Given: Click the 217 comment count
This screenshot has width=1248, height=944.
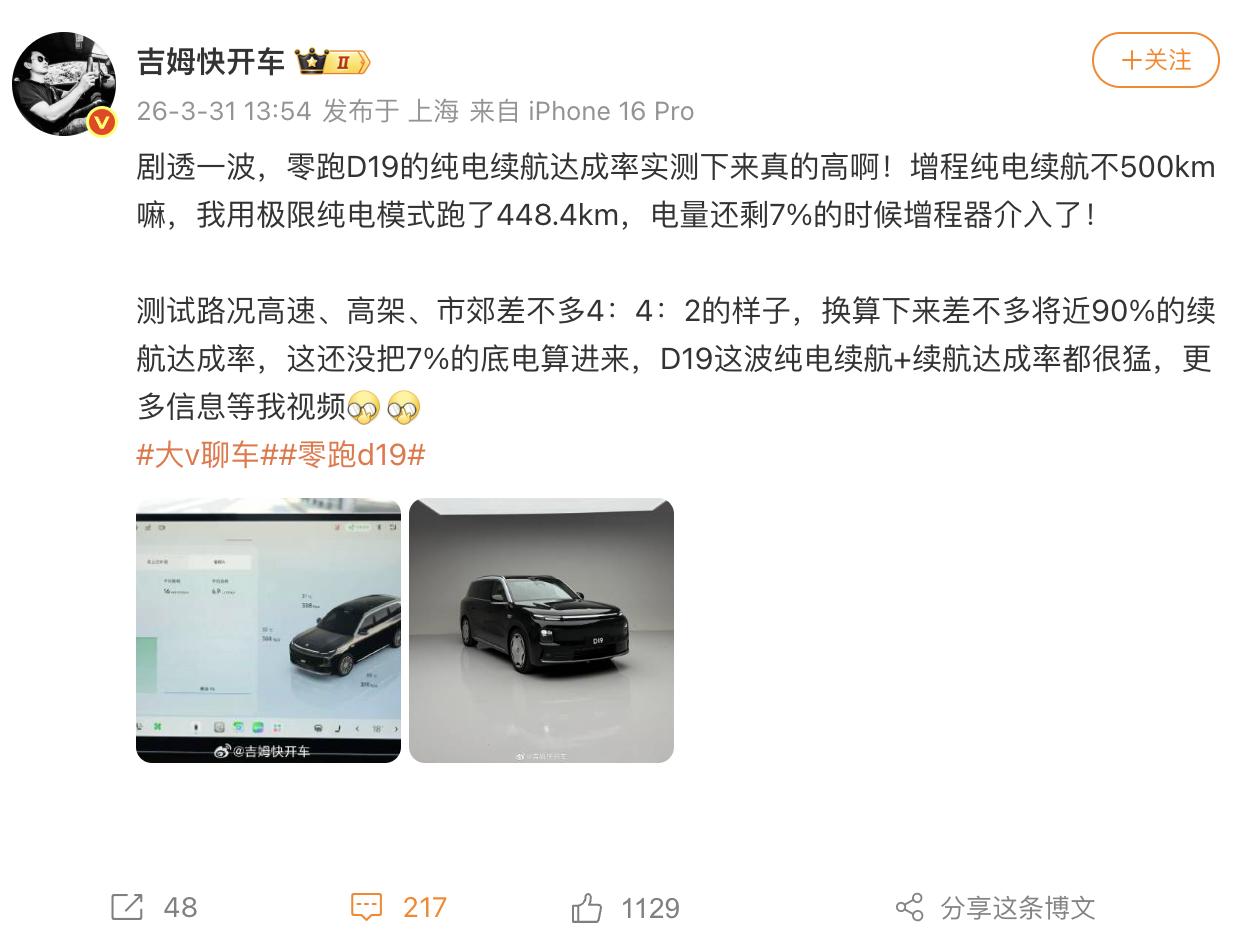Looking at the screenshot, I should point(425,908).
